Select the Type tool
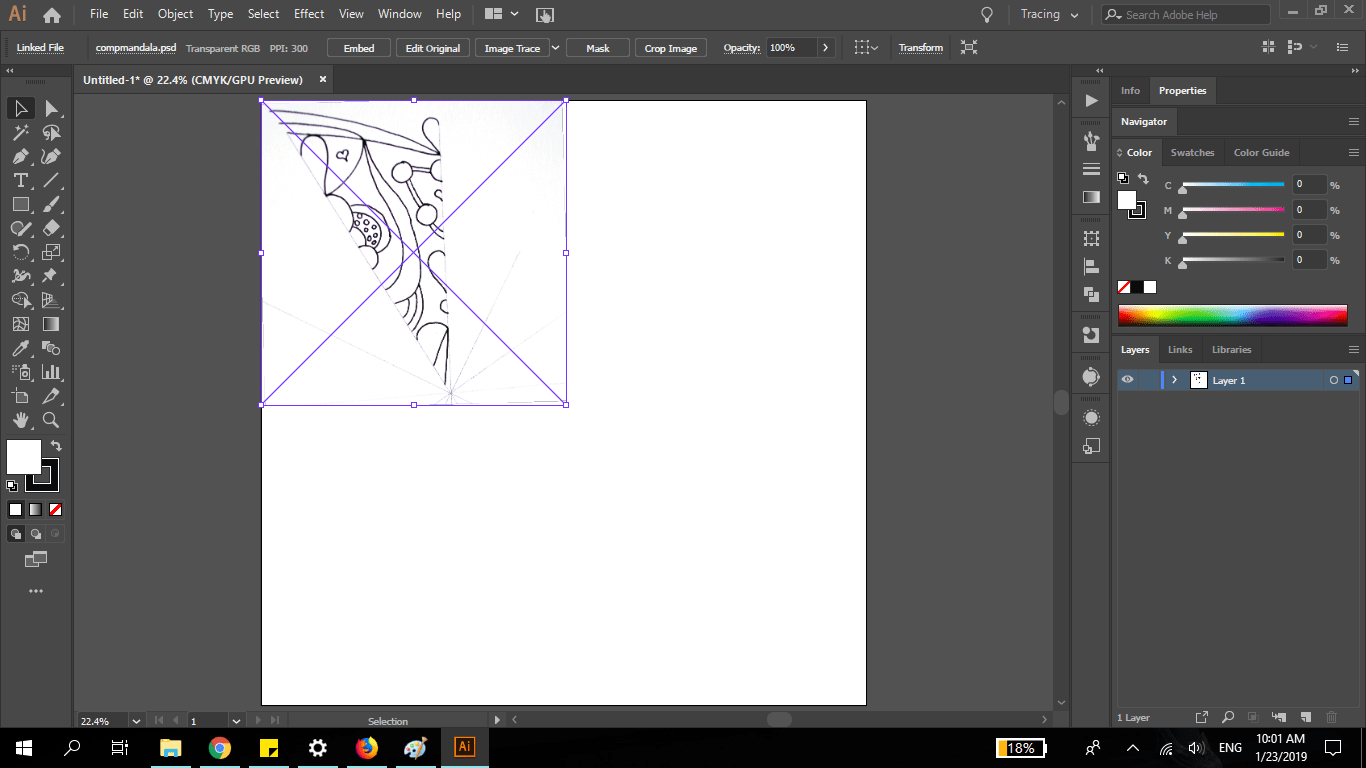The image size is (1366, 768). tap(20, 180)
